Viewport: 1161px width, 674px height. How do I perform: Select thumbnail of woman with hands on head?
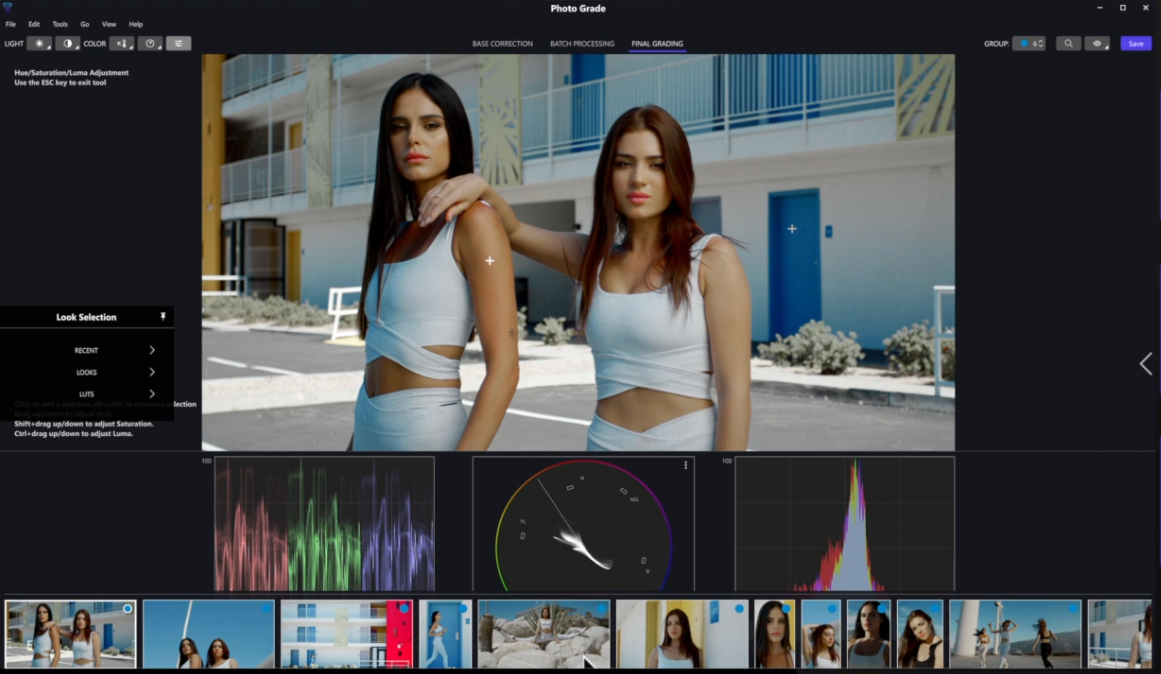point(821,634)
